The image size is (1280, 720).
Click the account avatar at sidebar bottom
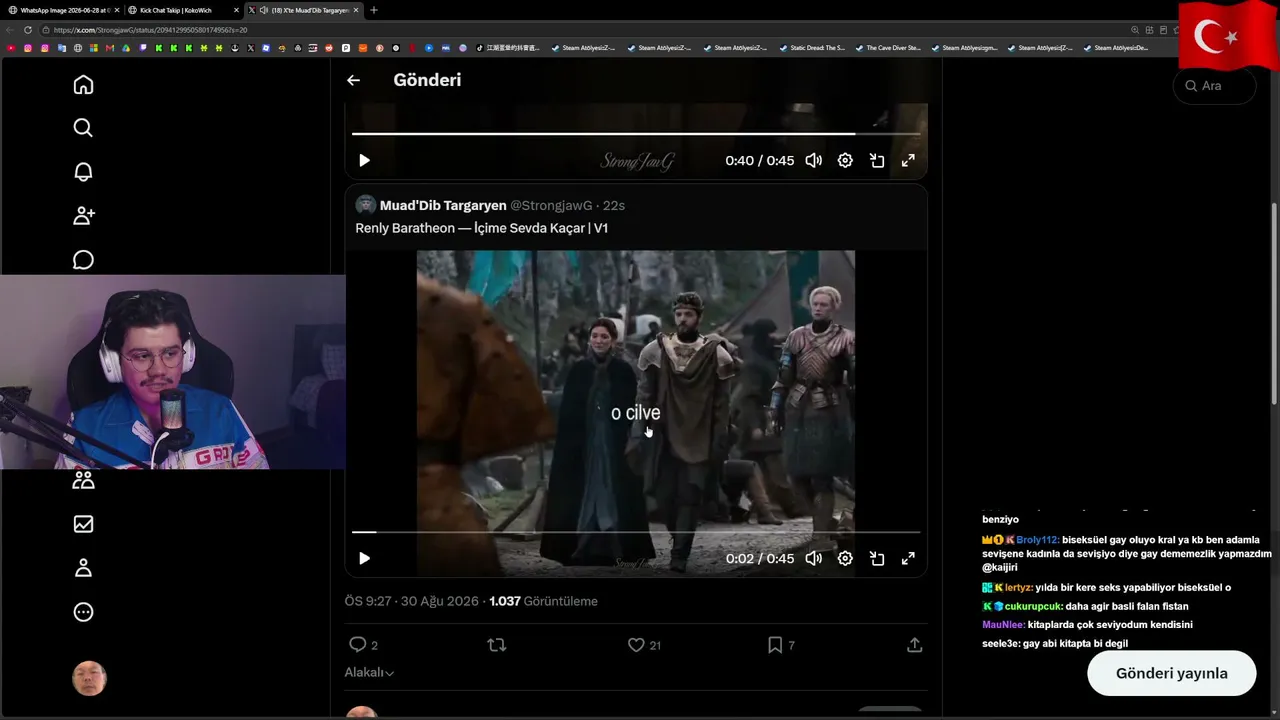coord(89,678)
